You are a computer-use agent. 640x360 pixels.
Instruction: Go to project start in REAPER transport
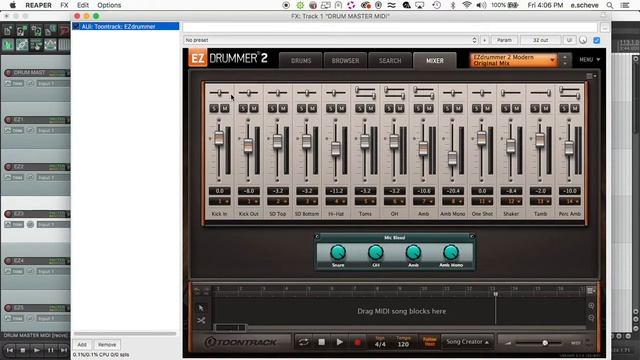click(x=10, y=350)
